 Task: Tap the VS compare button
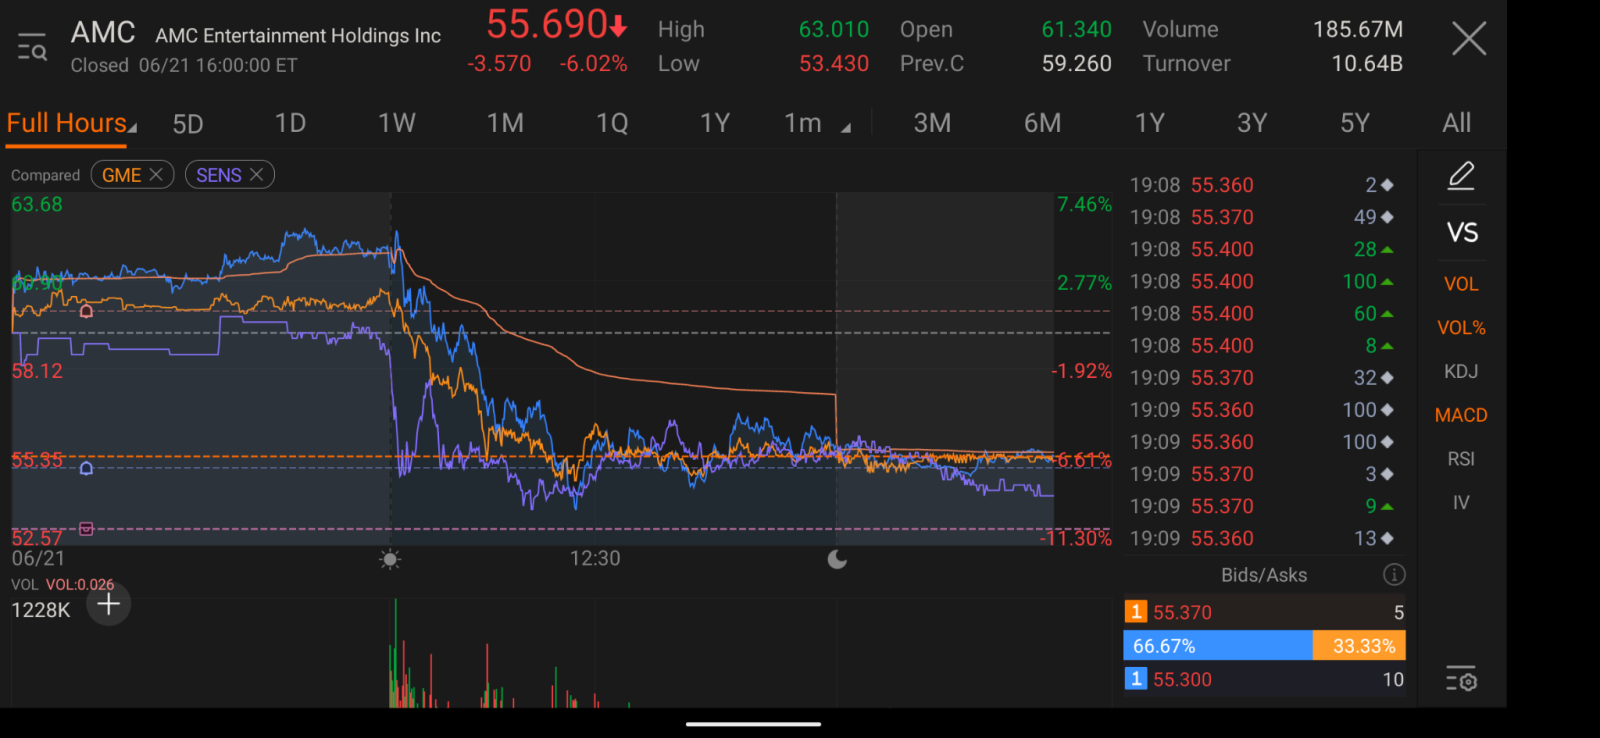click(x=1462, y=233)
